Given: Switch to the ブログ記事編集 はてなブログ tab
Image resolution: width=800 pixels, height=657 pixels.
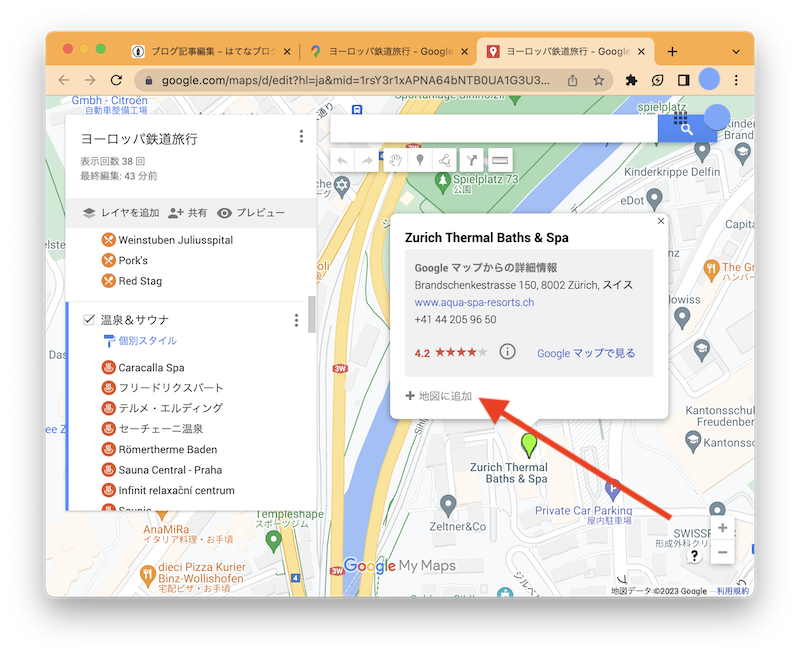Looking at the screenshot, I should (209, 52).
